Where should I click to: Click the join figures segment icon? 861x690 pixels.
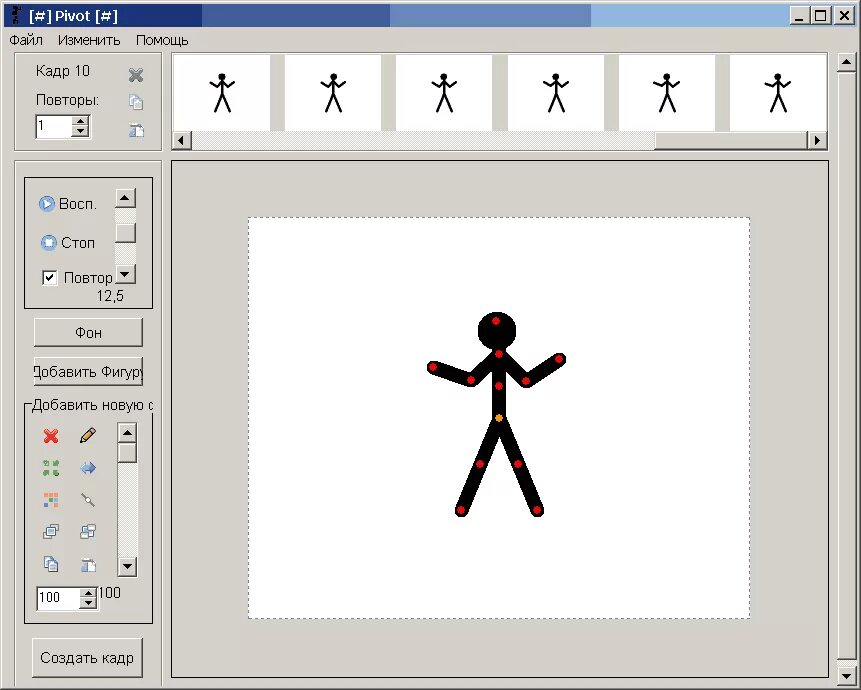(x=88, y=500)
